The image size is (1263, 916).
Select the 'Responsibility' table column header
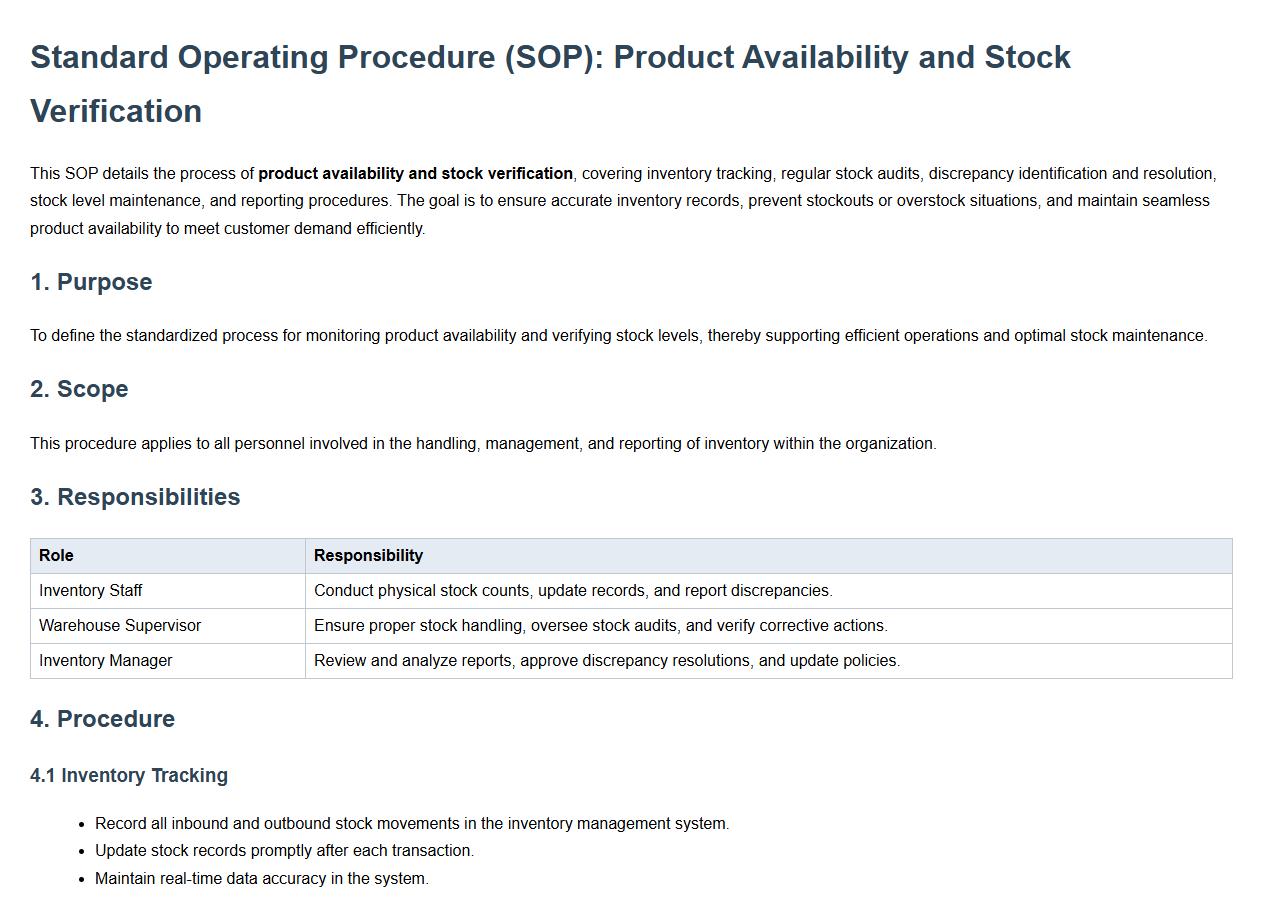coord(368,556)
